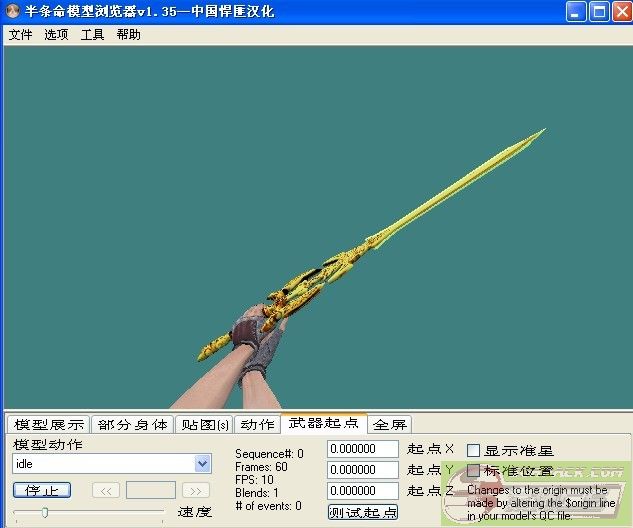Open the 文件 menu
The image size is (633, 528).
(20, 35)
